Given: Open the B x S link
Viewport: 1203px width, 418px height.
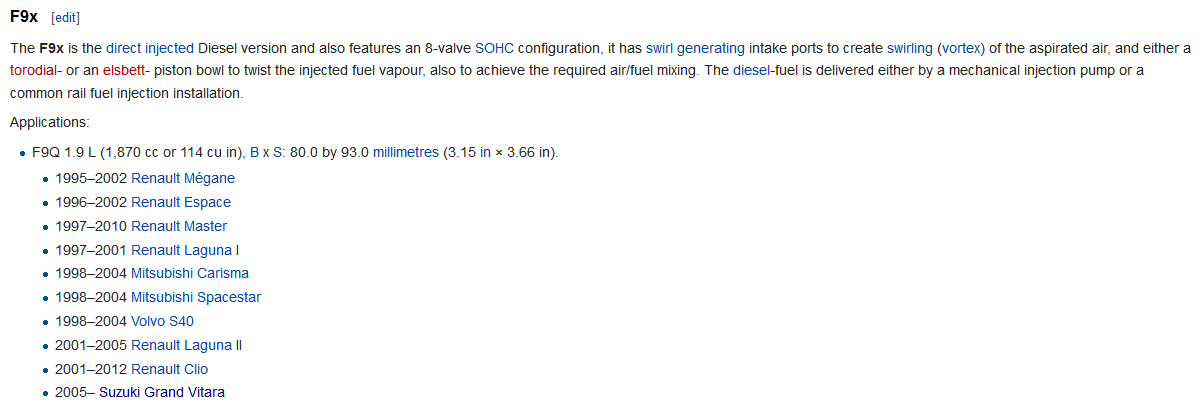Looking at the screenshot, I should 267,153.
